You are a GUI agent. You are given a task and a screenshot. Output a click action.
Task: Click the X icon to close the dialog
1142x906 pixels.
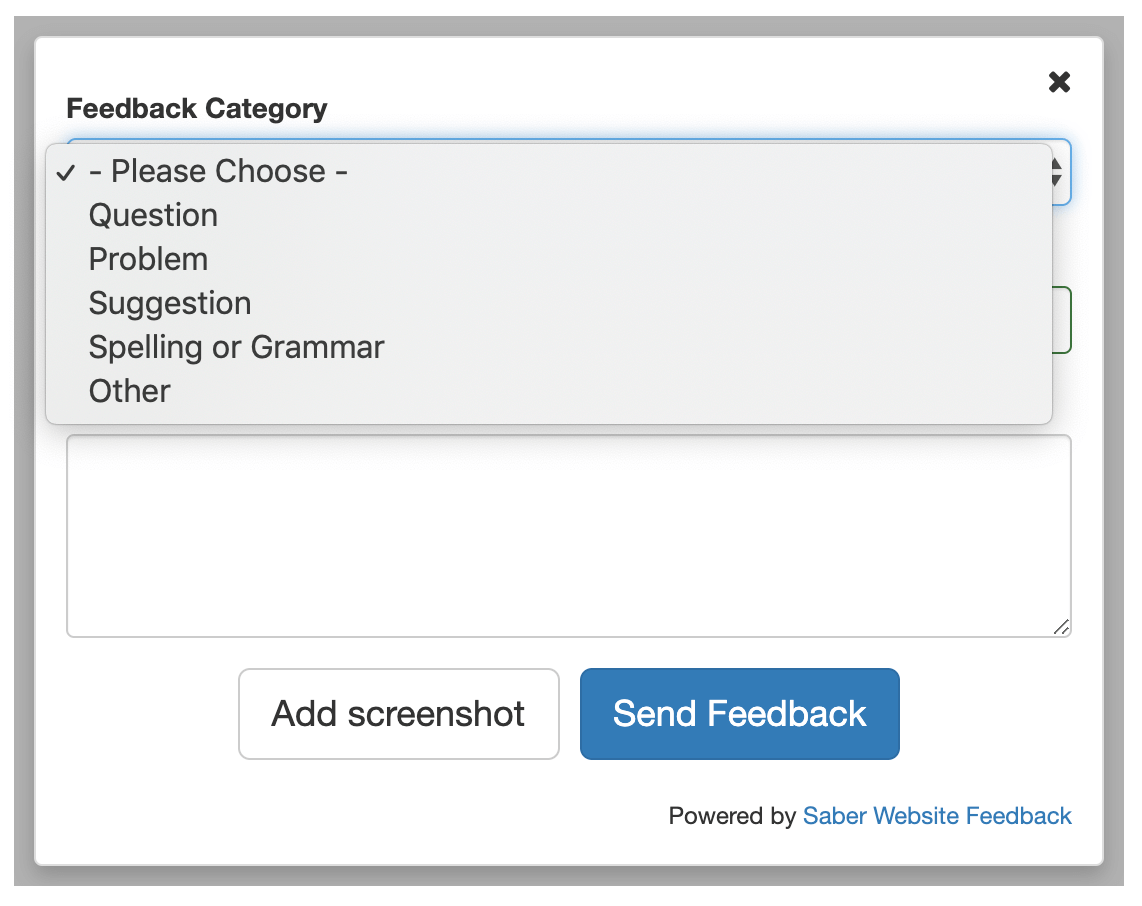coord(1059,82)
